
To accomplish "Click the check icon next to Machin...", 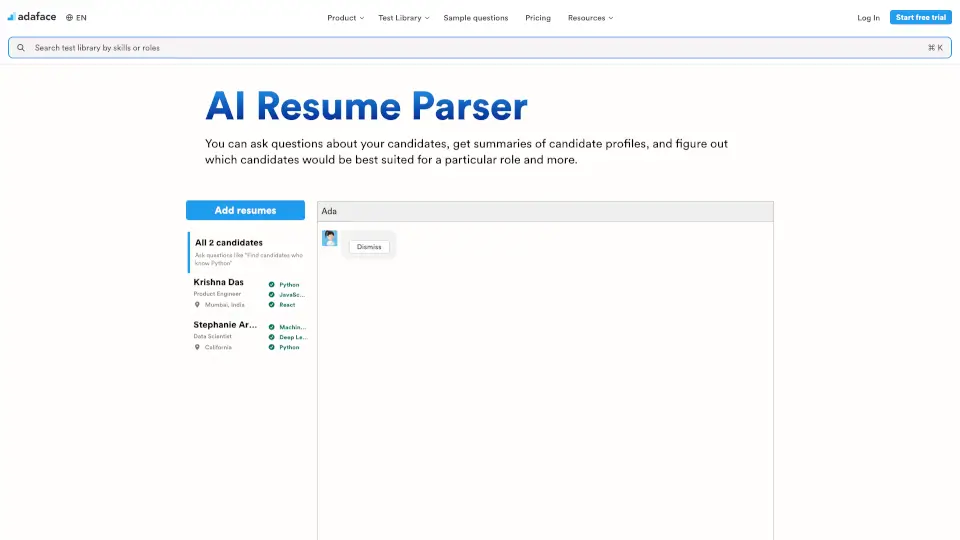I will [x=271, y=327].
